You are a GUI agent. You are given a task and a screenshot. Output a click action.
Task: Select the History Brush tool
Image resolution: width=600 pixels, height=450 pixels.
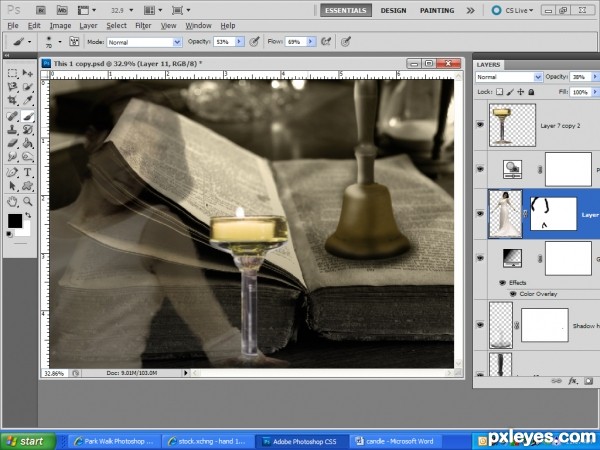coord(28,129)
